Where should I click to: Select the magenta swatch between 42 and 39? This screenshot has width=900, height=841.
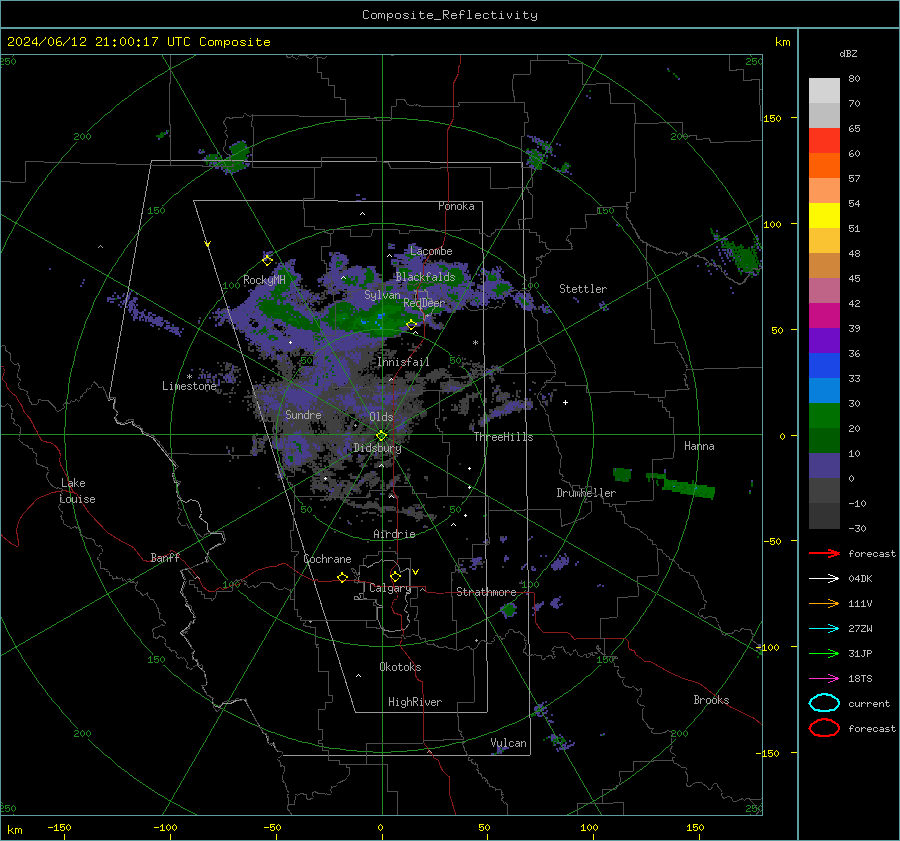coord(824,316)
